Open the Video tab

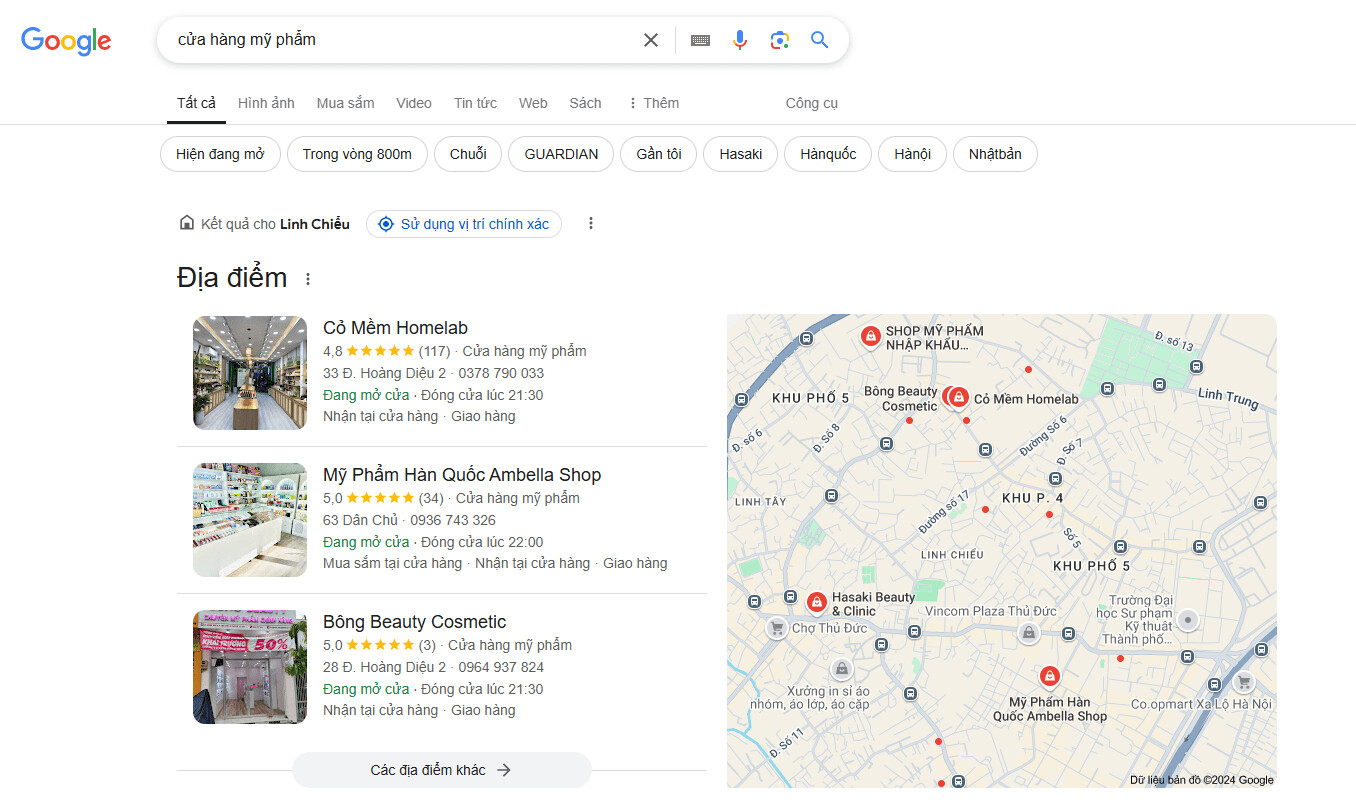(x=414, y=103)
